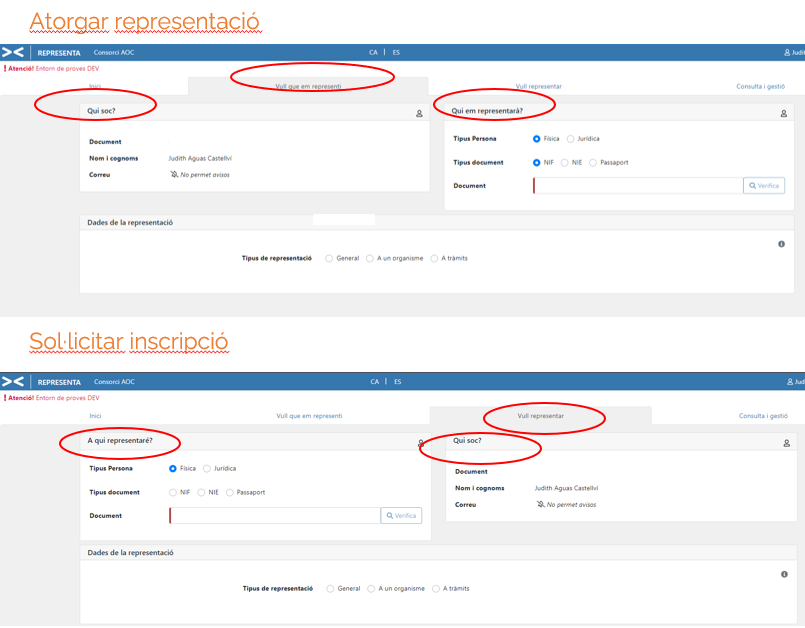Select Jurídica in the 'Qui em representarà?' panel
Image resolution: width=805 pixels, height=628 pixels.
click(x=571, y=139)
